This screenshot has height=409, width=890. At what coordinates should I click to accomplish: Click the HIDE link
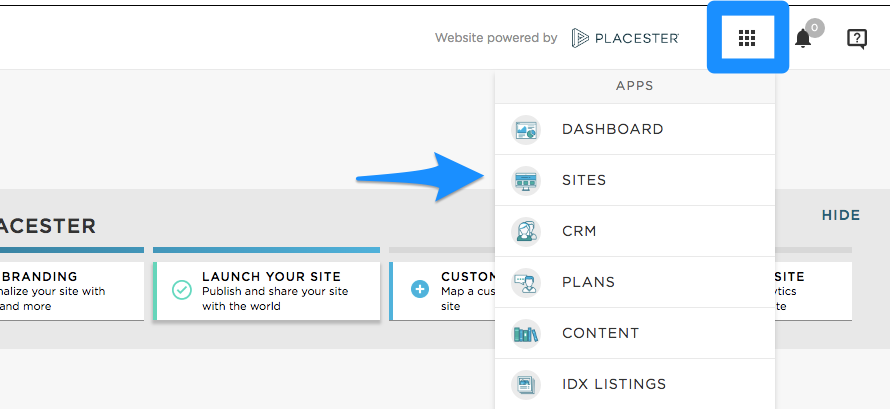click(x=841, y=216)
